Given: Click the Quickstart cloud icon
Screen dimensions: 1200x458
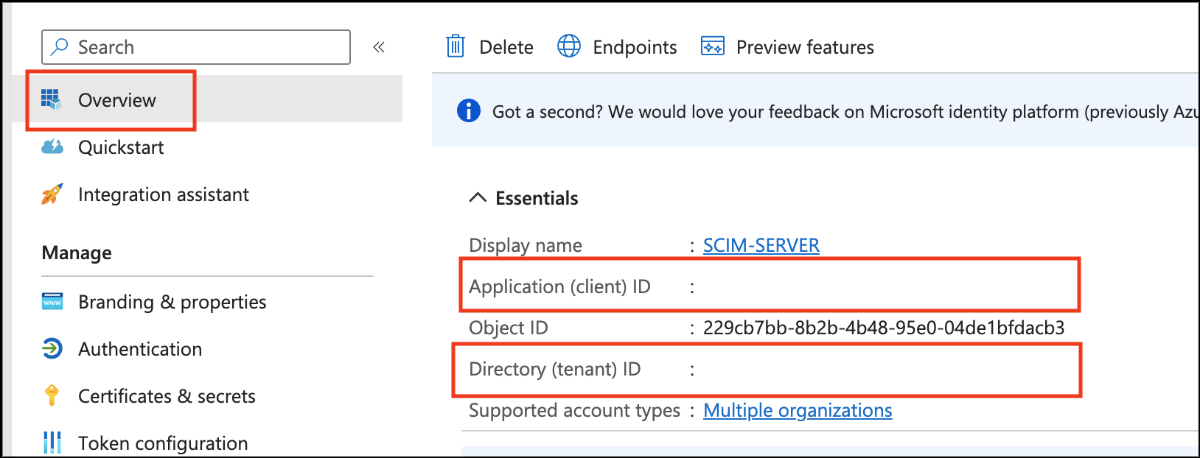Looking at the screenshot, I should 52,148.
